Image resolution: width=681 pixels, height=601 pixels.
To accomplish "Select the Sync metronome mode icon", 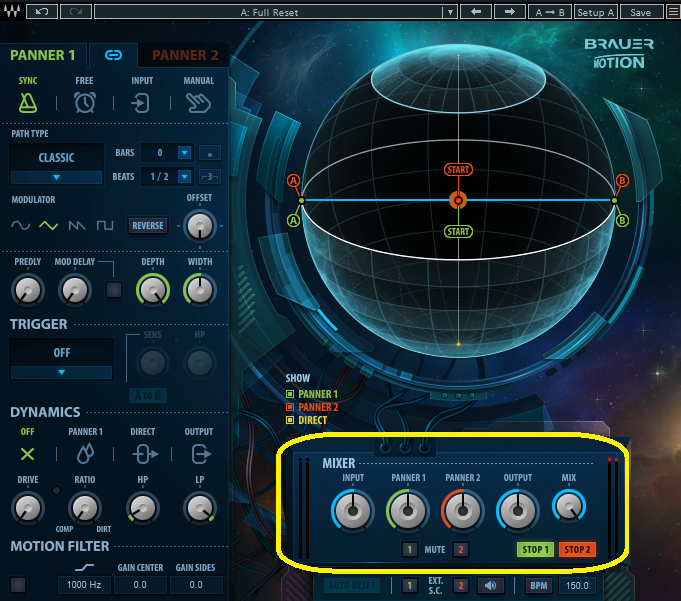I will tap(28, 102).
